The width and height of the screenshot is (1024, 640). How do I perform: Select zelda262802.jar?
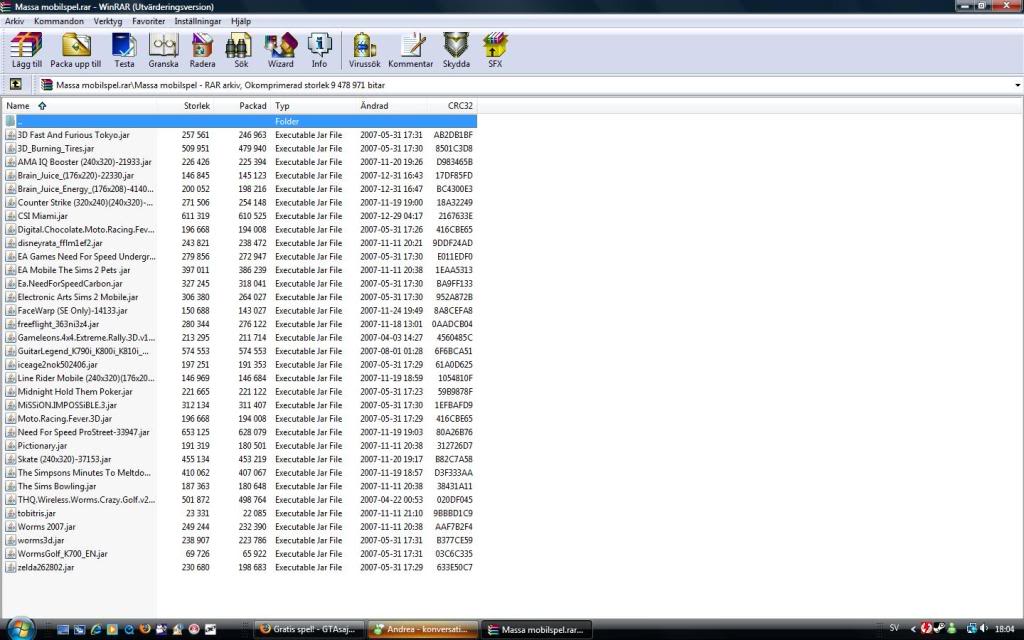point(46,568)
